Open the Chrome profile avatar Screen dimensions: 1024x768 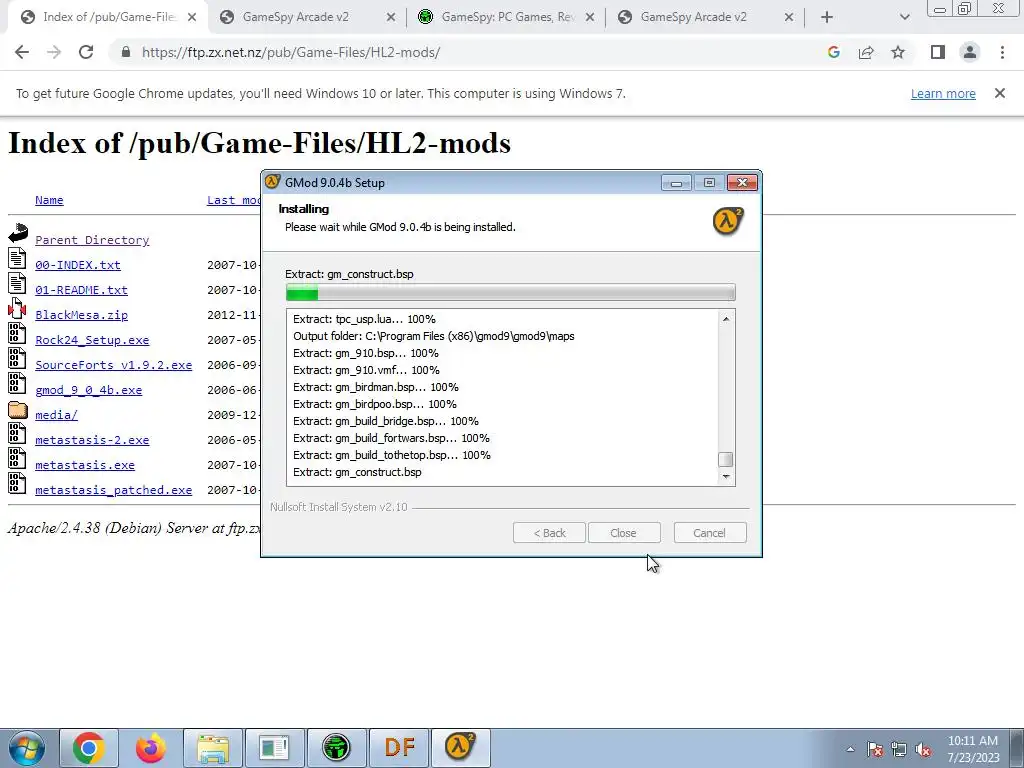coord(970,52)
